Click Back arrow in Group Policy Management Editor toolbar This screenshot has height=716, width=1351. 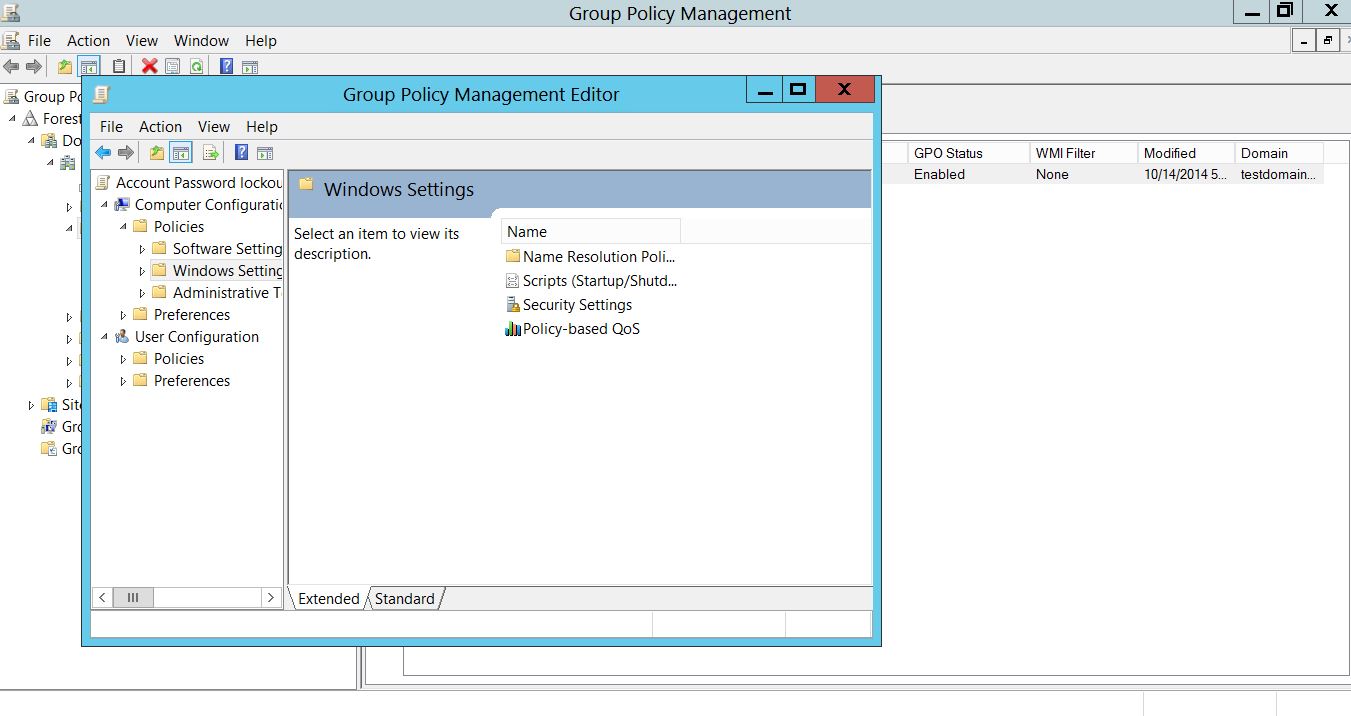102,153
